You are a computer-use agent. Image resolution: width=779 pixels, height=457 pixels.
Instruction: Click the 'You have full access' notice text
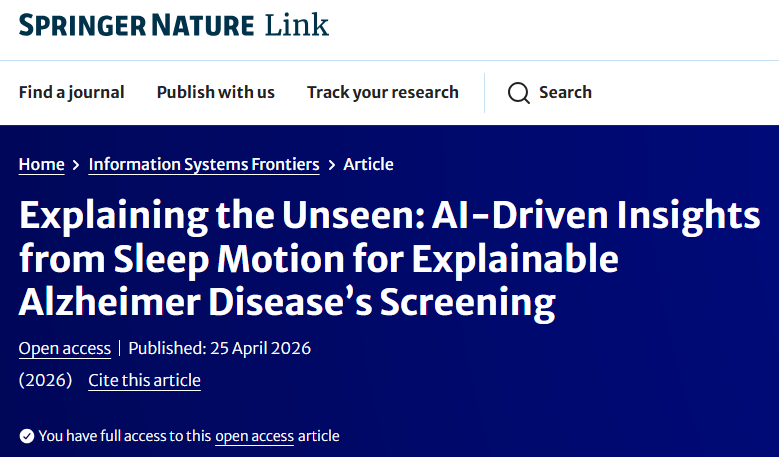pyautogui.click(x=125, y=436)
